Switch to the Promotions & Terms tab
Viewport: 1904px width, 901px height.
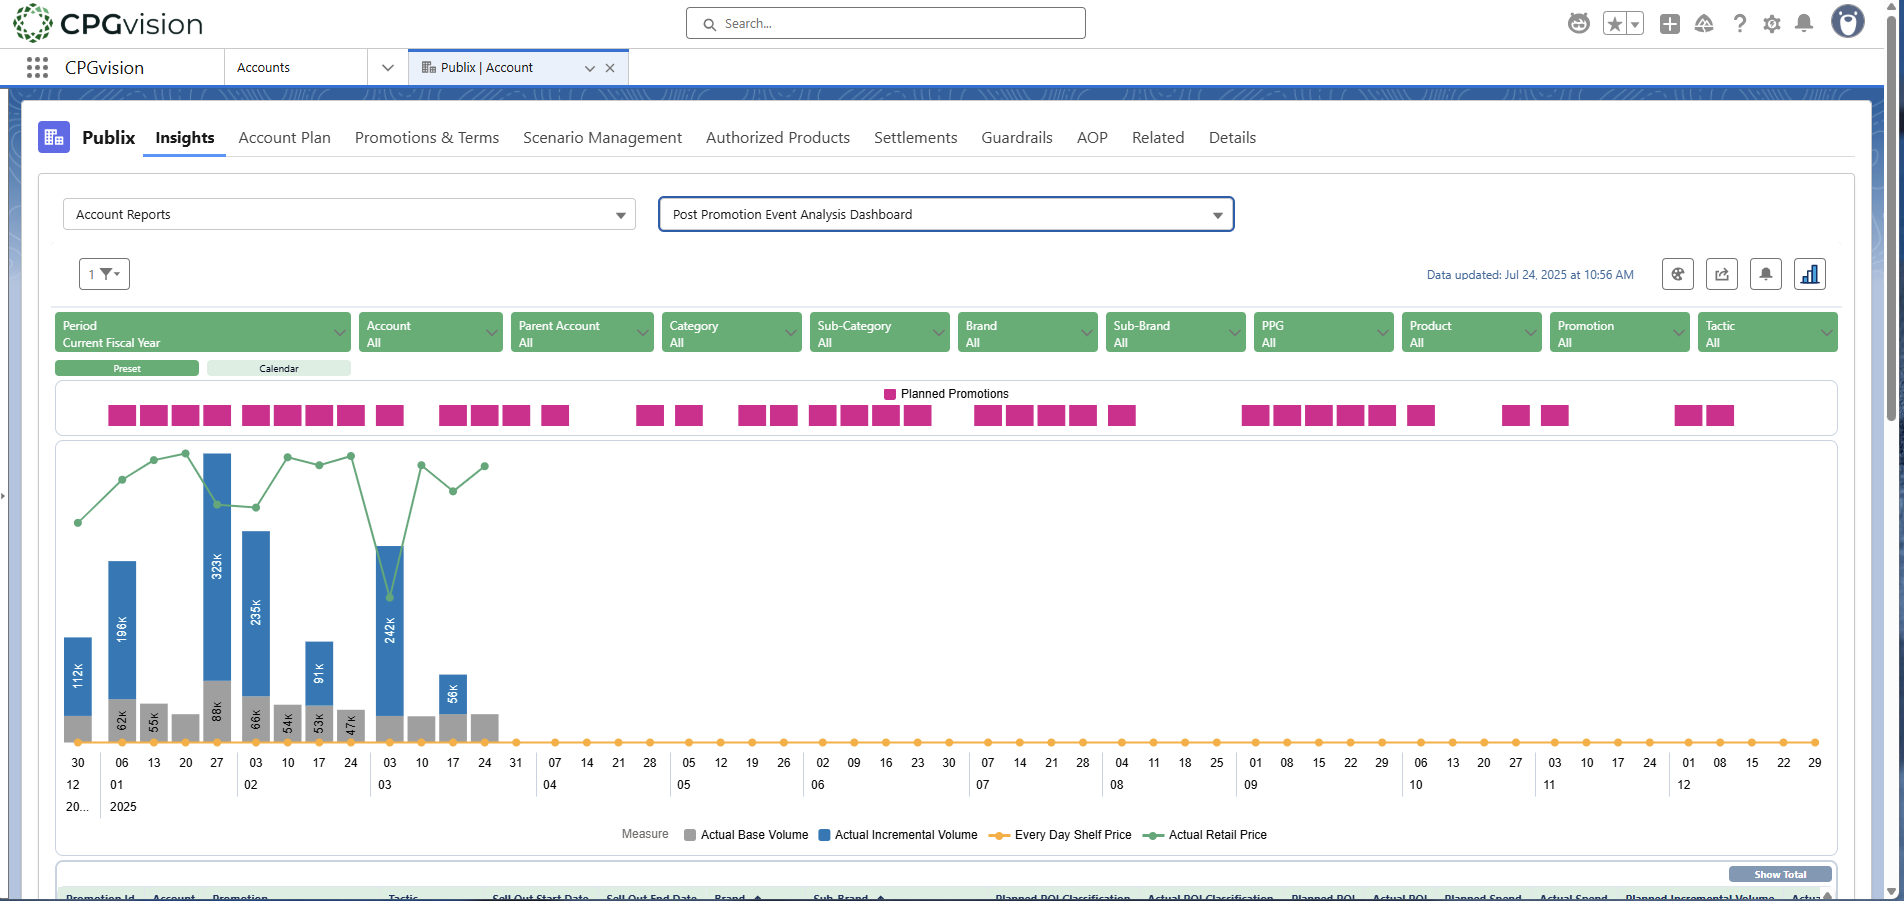tap(427, 138)
